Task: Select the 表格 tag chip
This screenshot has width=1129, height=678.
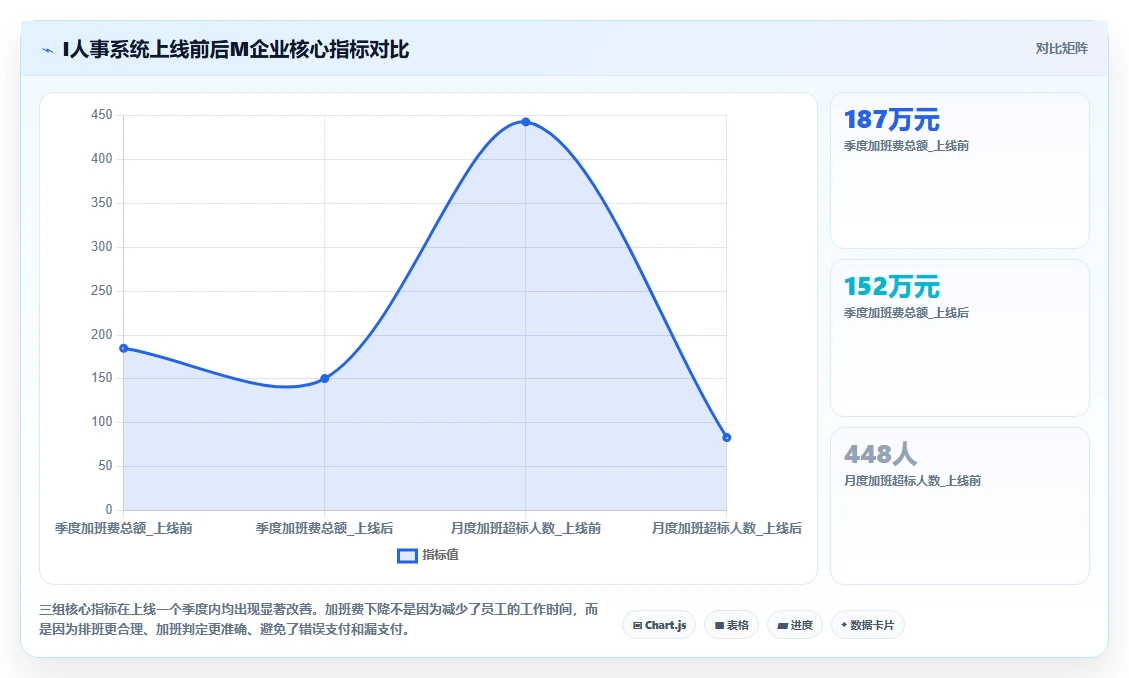Action: 732,625
